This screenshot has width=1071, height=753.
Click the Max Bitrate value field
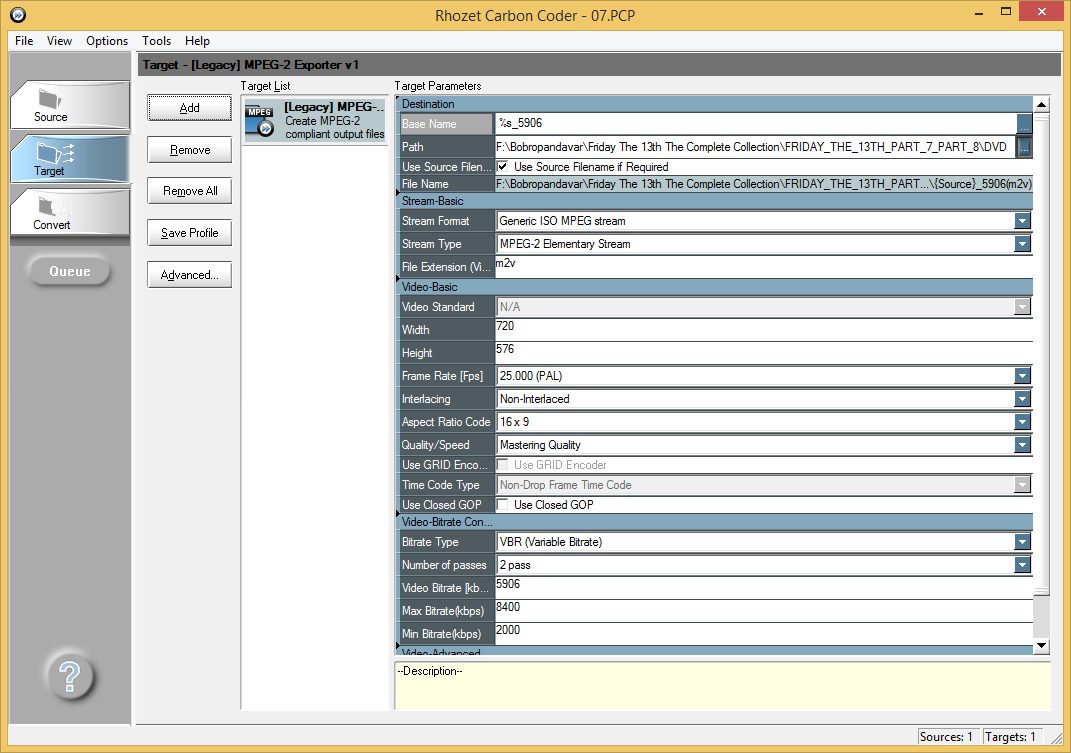tap(764, 611)
